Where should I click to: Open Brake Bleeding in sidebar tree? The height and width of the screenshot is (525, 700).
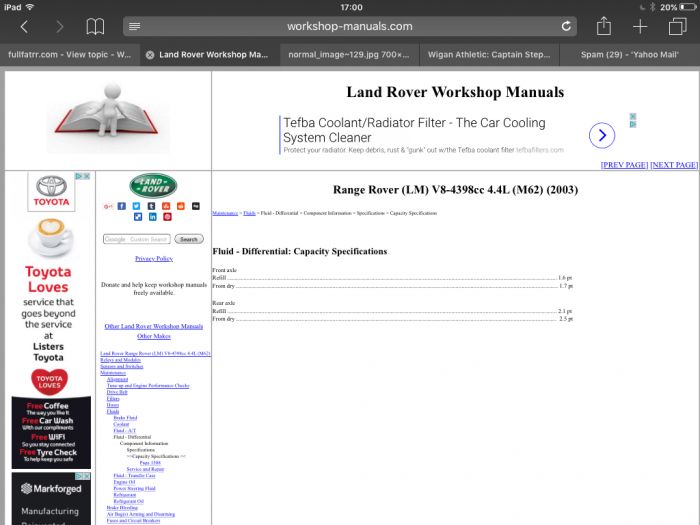pos(122,508)
